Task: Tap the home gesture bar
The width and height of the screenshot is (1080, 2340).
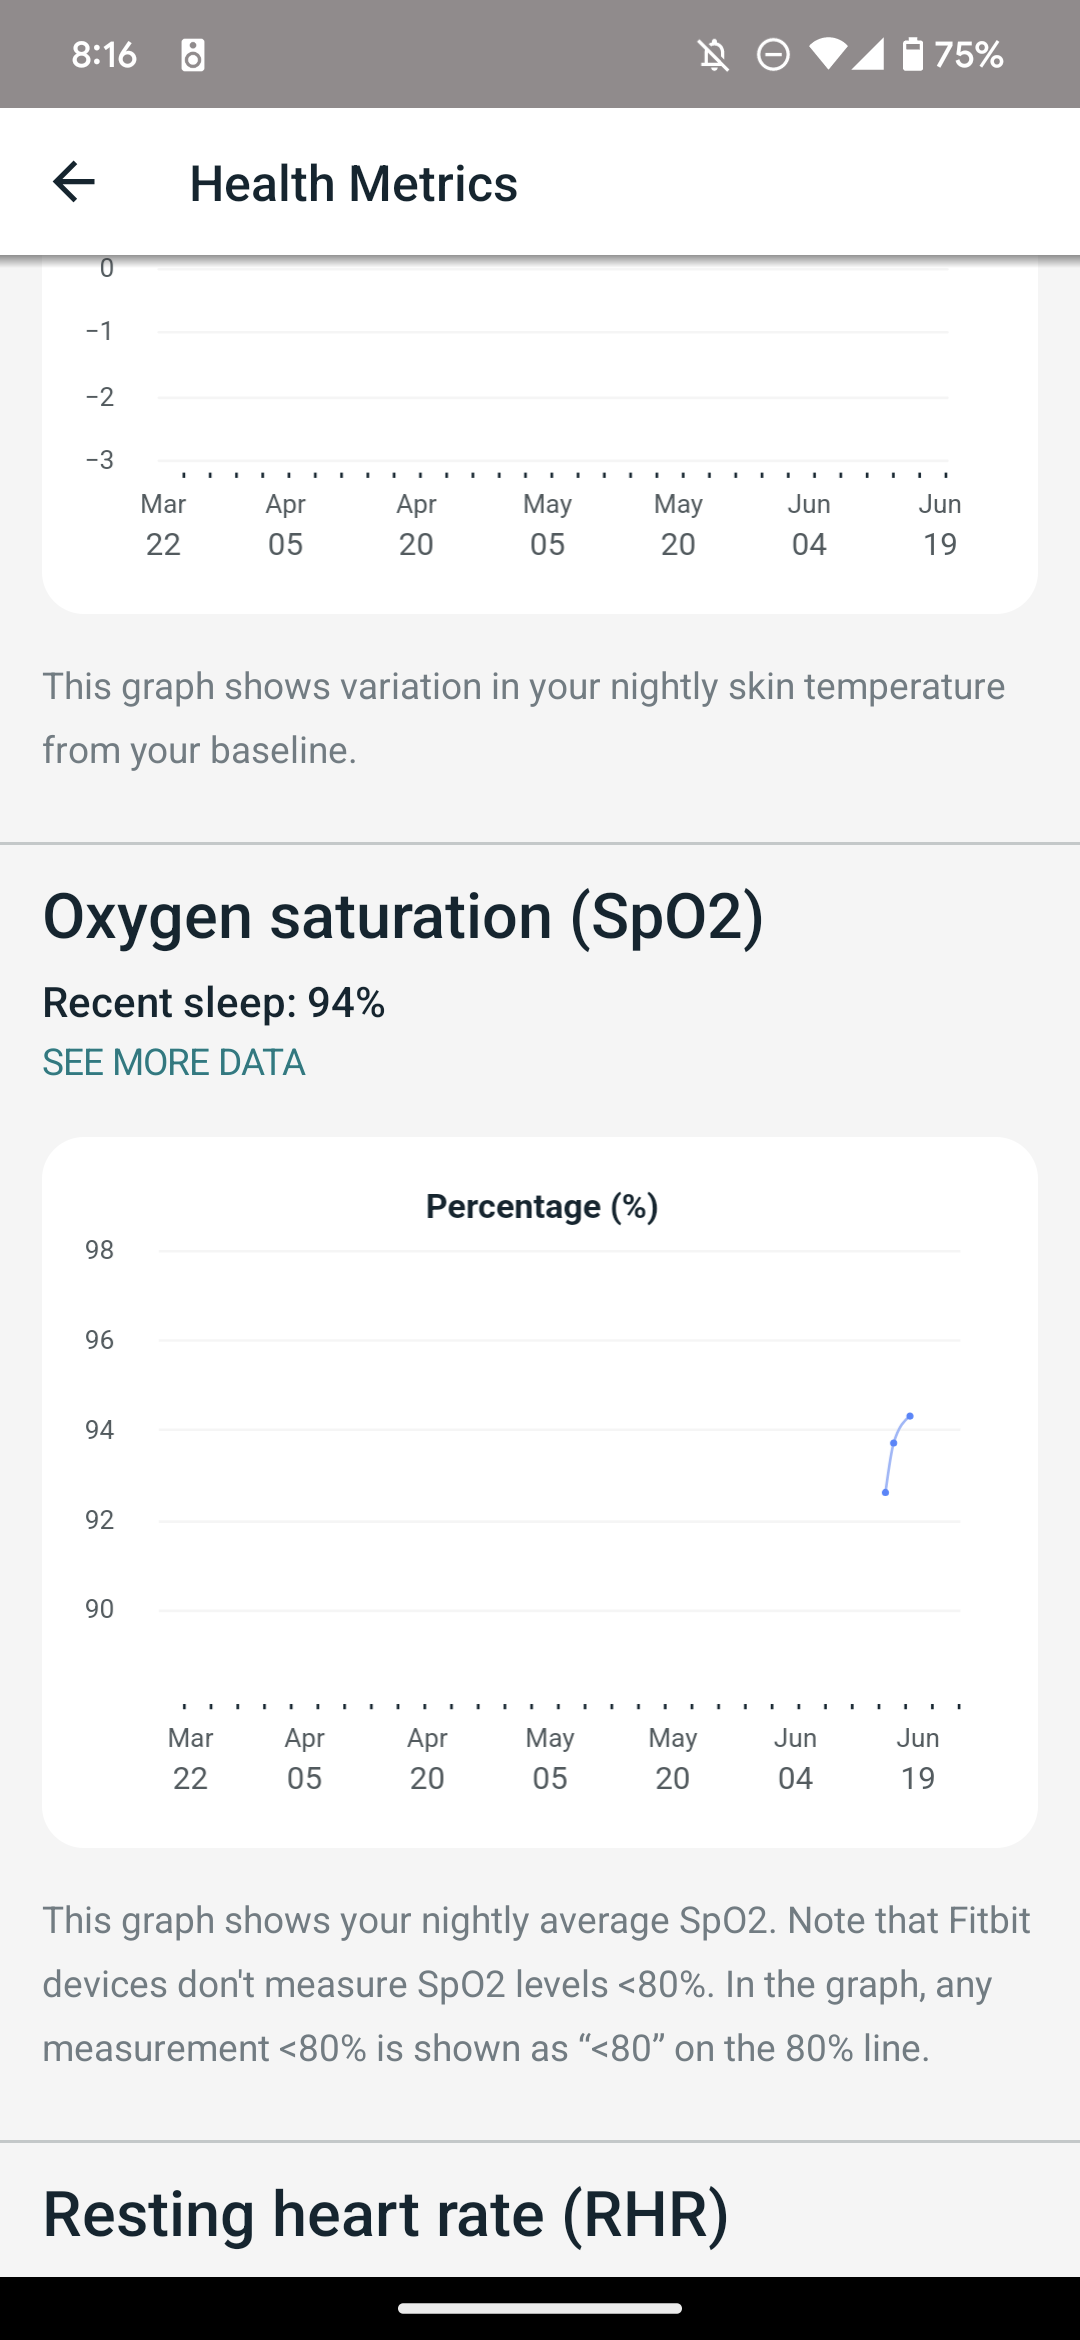Action: pyautogui.click(x=540, y=2308)
